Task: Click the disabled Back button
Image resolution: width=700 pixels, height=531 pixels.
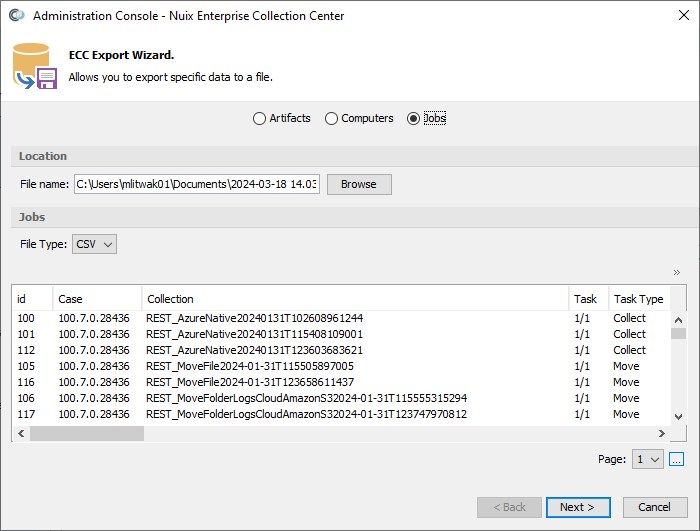Action: tap(509, 507)
